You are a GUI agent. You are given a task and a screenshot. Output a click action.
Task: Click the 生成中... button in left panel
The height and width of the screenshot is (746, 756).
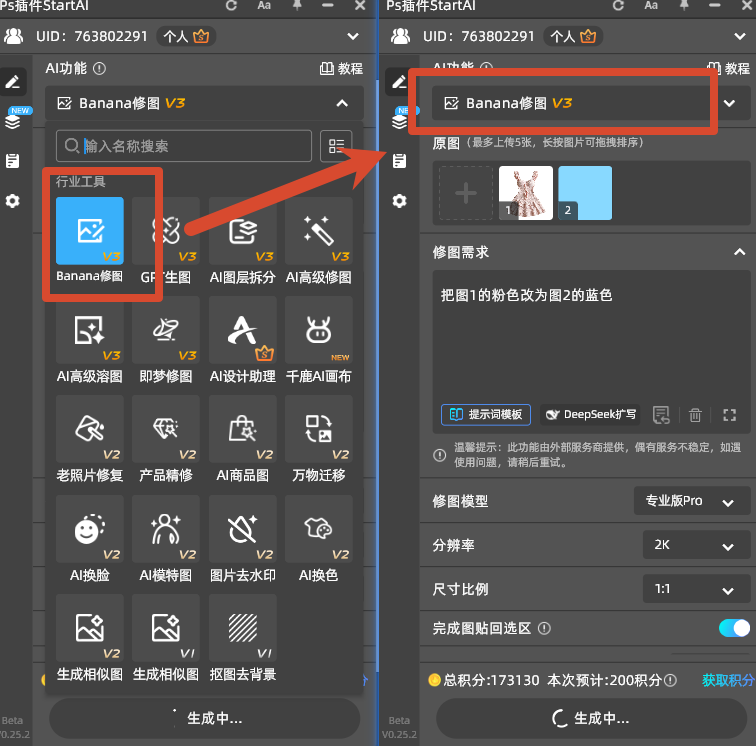tap(204, 719)
